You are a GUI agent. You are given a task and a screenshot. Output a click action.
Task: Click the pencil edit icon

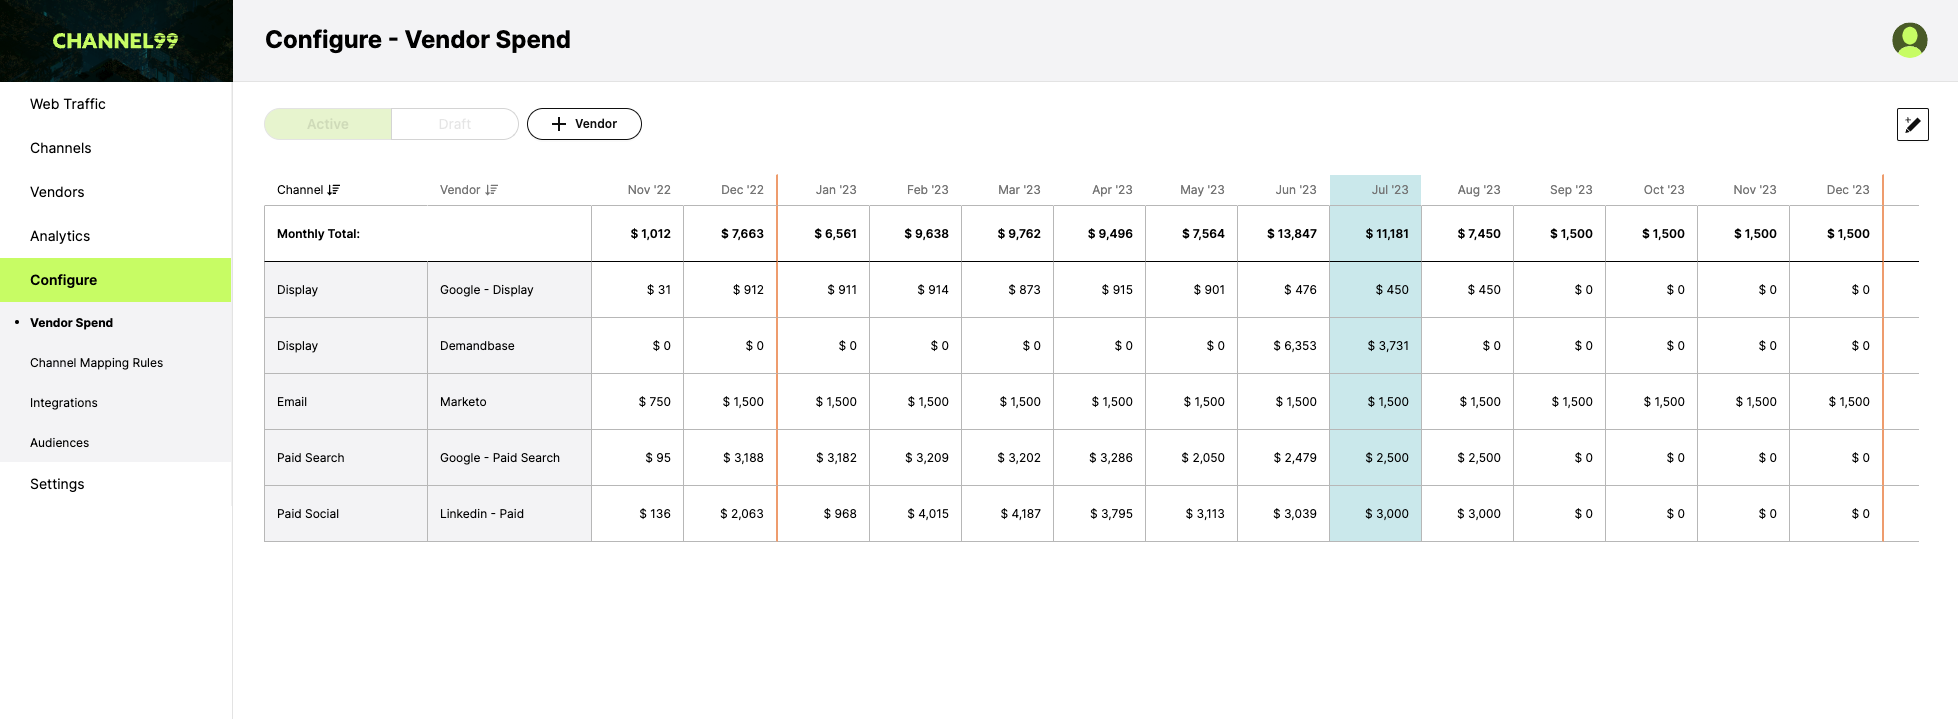point(1912,125)
